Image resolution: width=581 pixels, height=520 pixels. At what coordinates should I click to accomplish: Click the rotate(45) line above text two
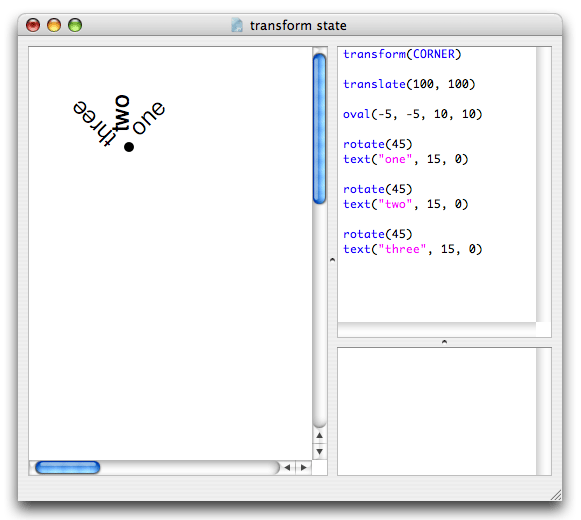pyautogui.click(x=377, y=189)
